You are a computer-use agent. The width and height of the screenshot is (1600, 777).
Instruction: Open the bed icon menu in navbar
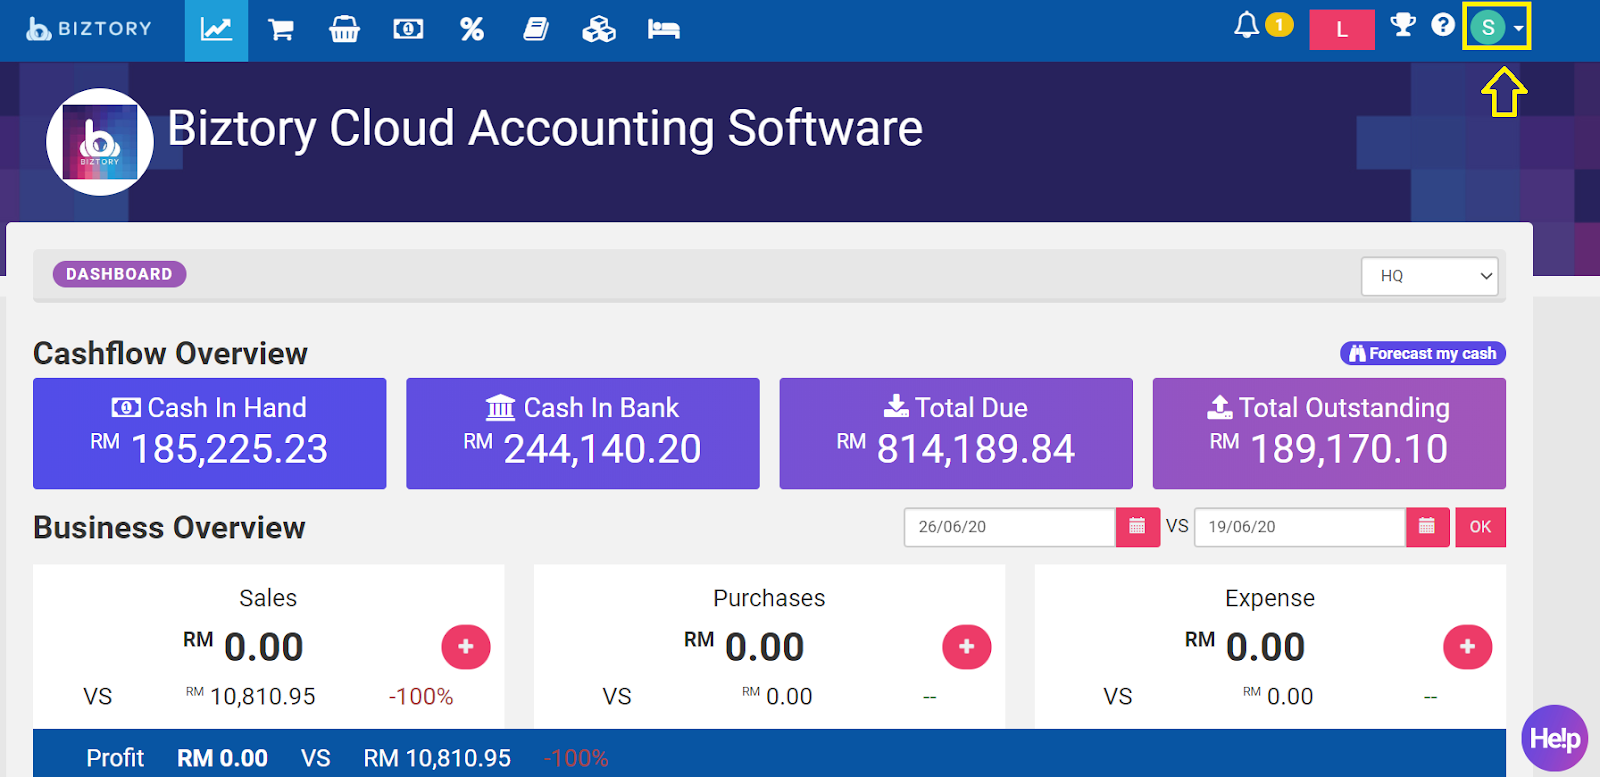(663, 30)
